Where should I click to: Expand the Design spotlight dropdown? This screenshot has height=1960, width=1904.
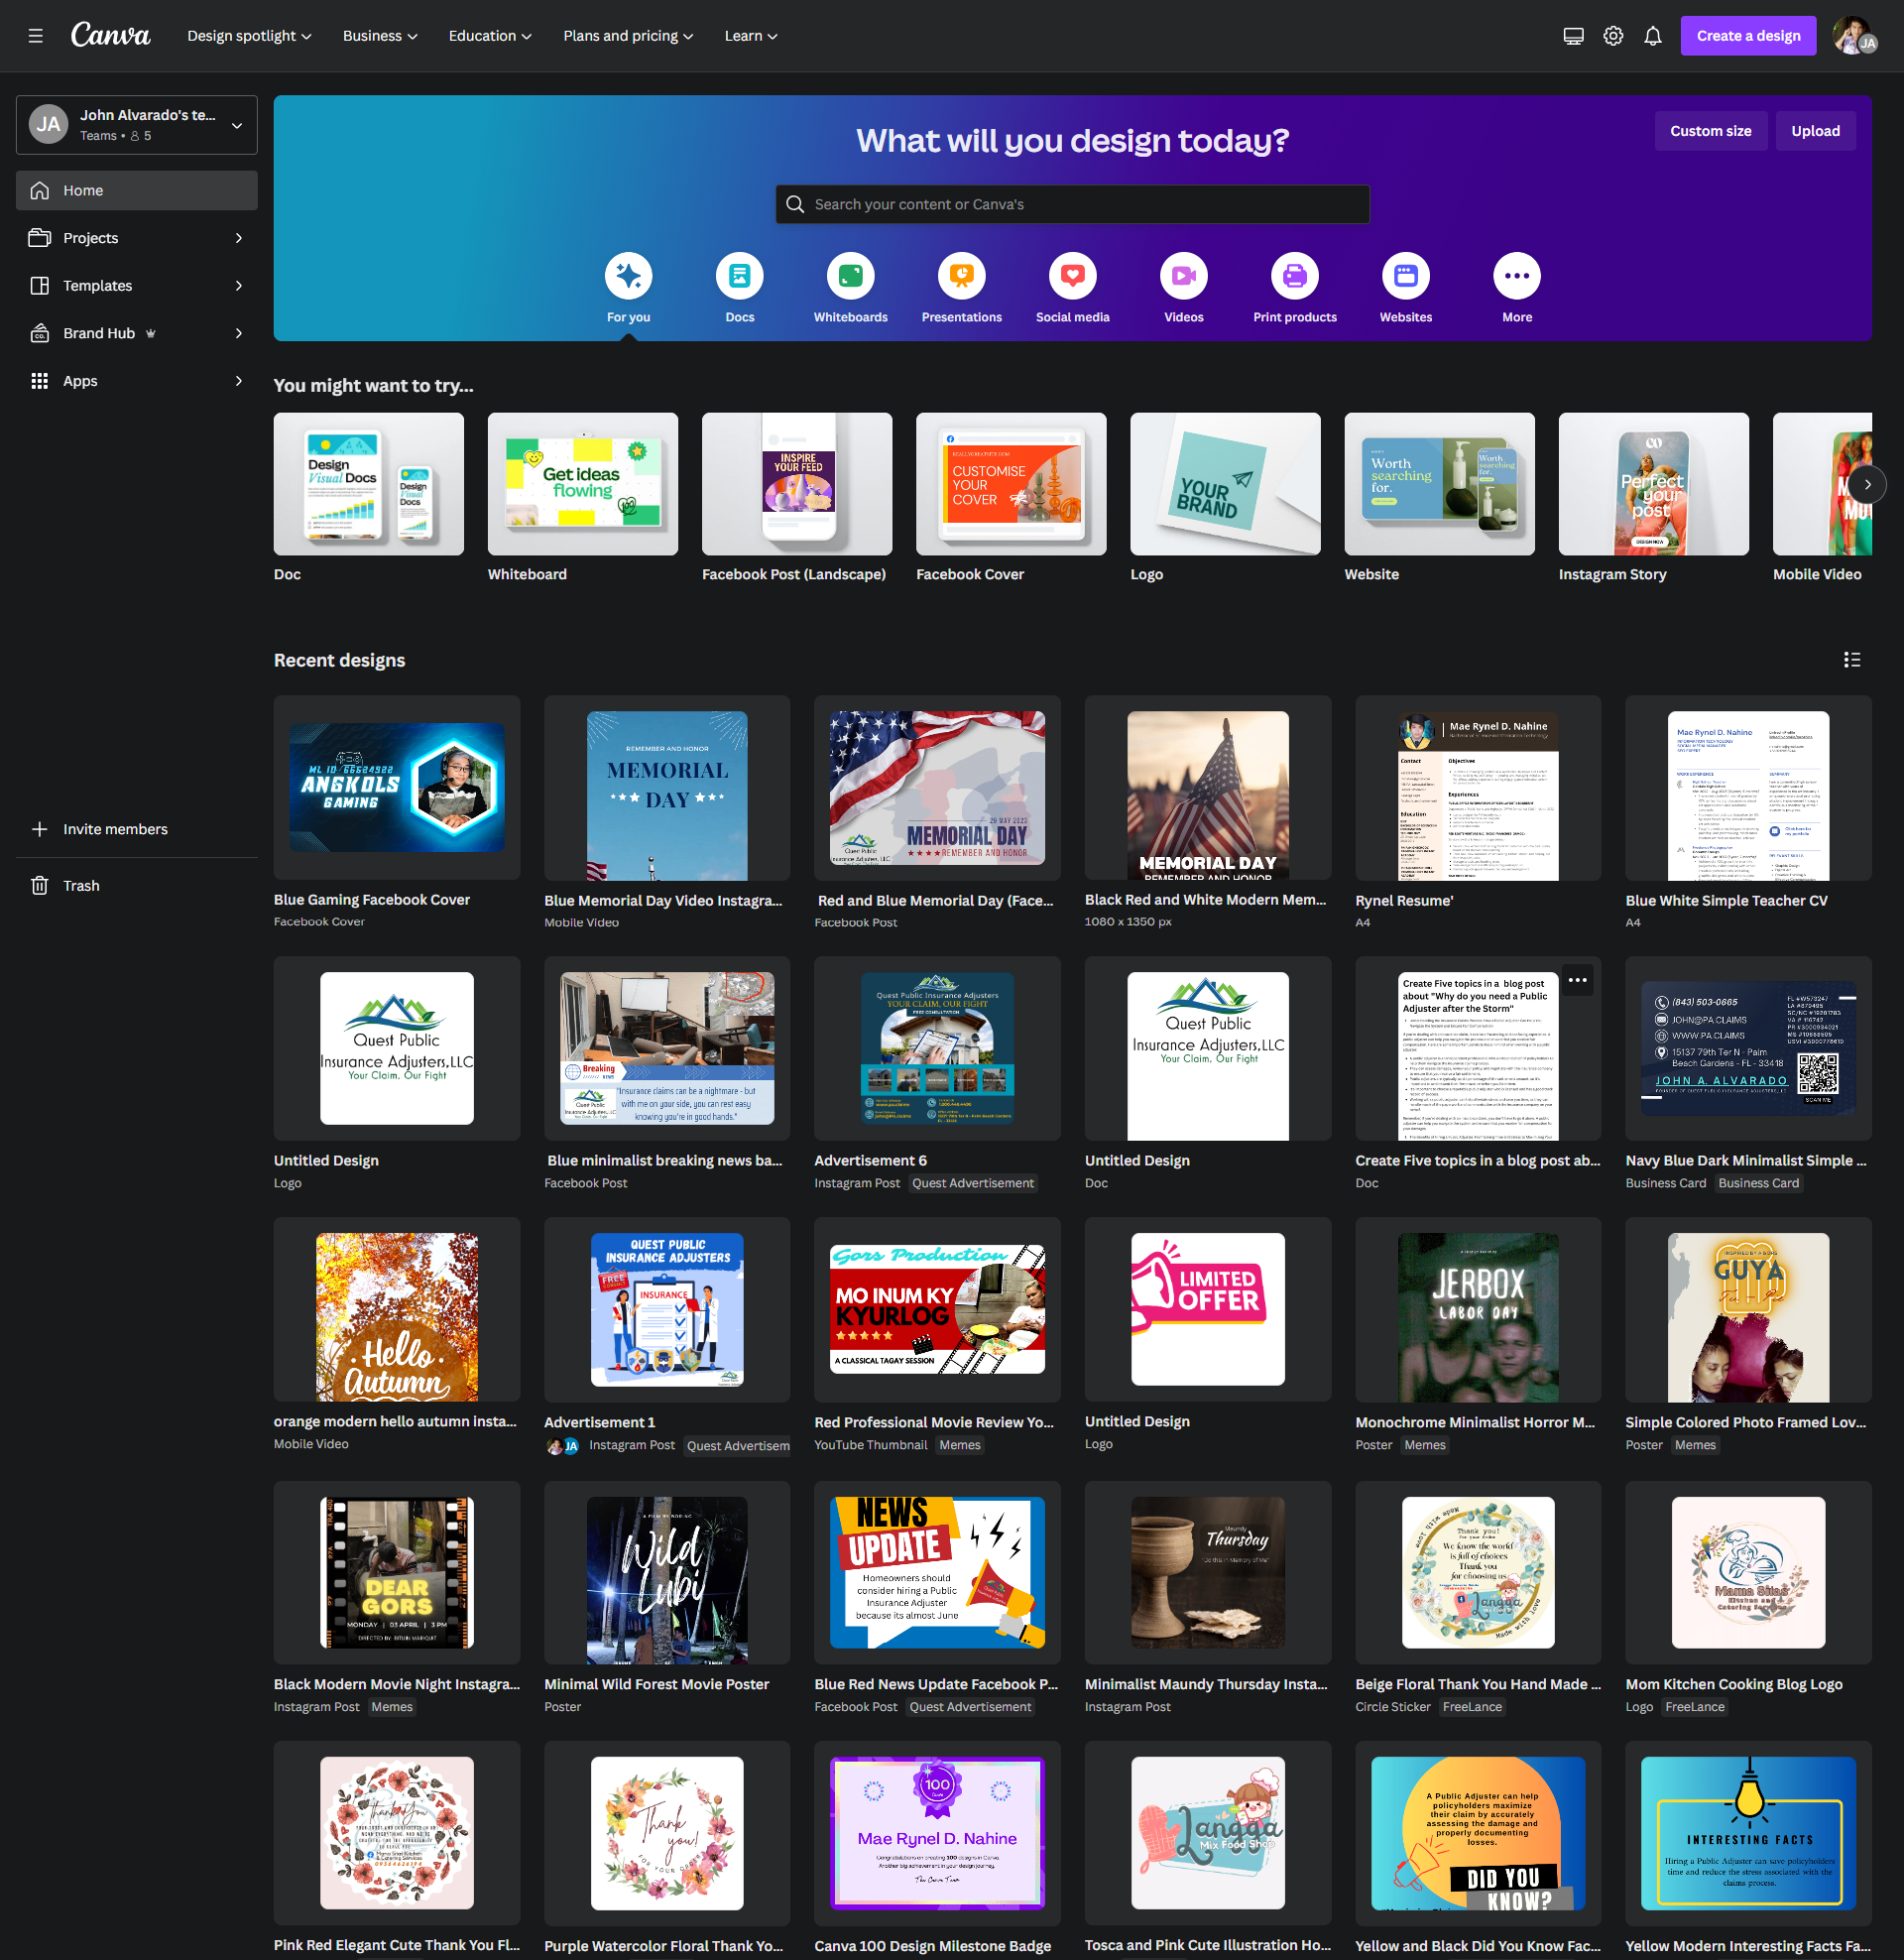tap(249, 36)
